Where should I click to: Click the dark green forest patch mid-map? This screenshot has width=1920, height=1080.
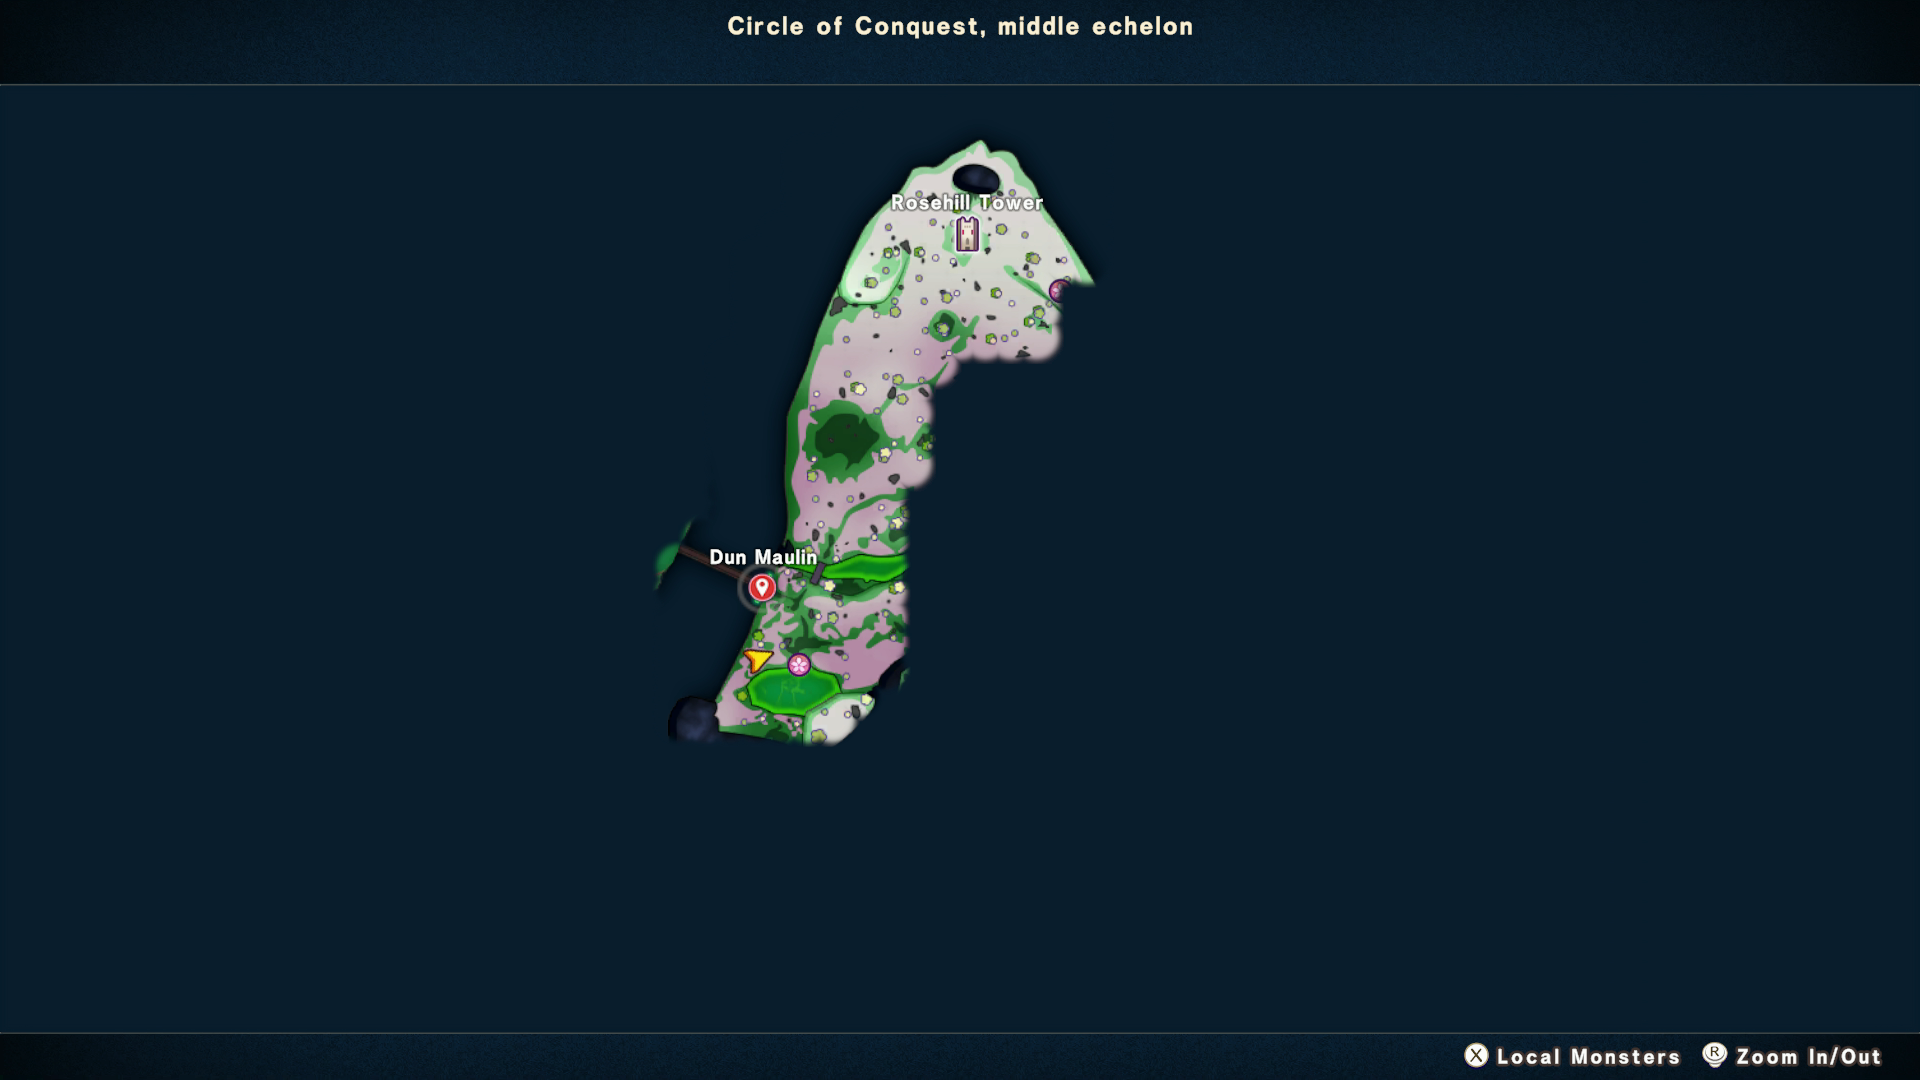845,437
